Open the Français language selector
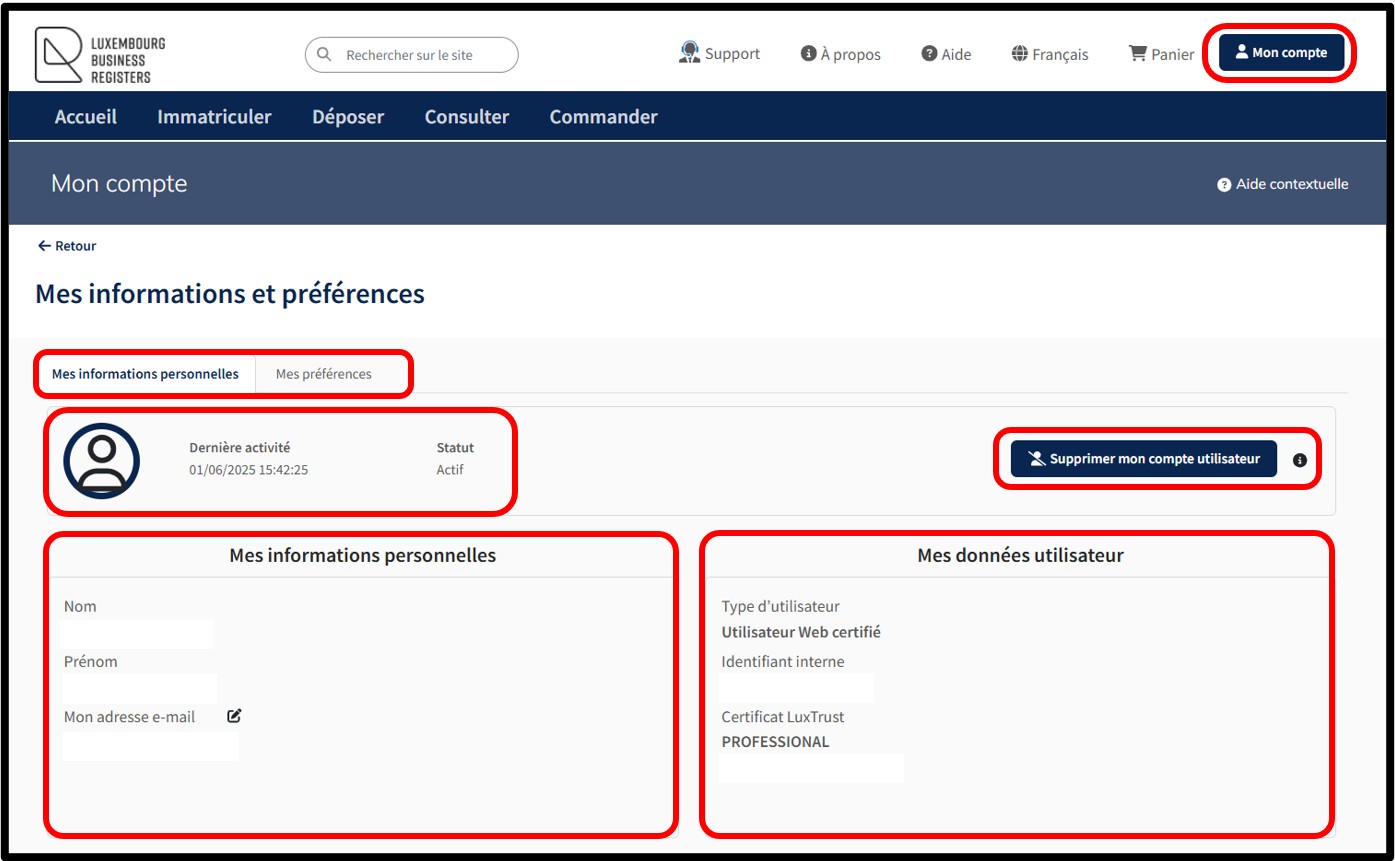 [x=1050, y=54]
